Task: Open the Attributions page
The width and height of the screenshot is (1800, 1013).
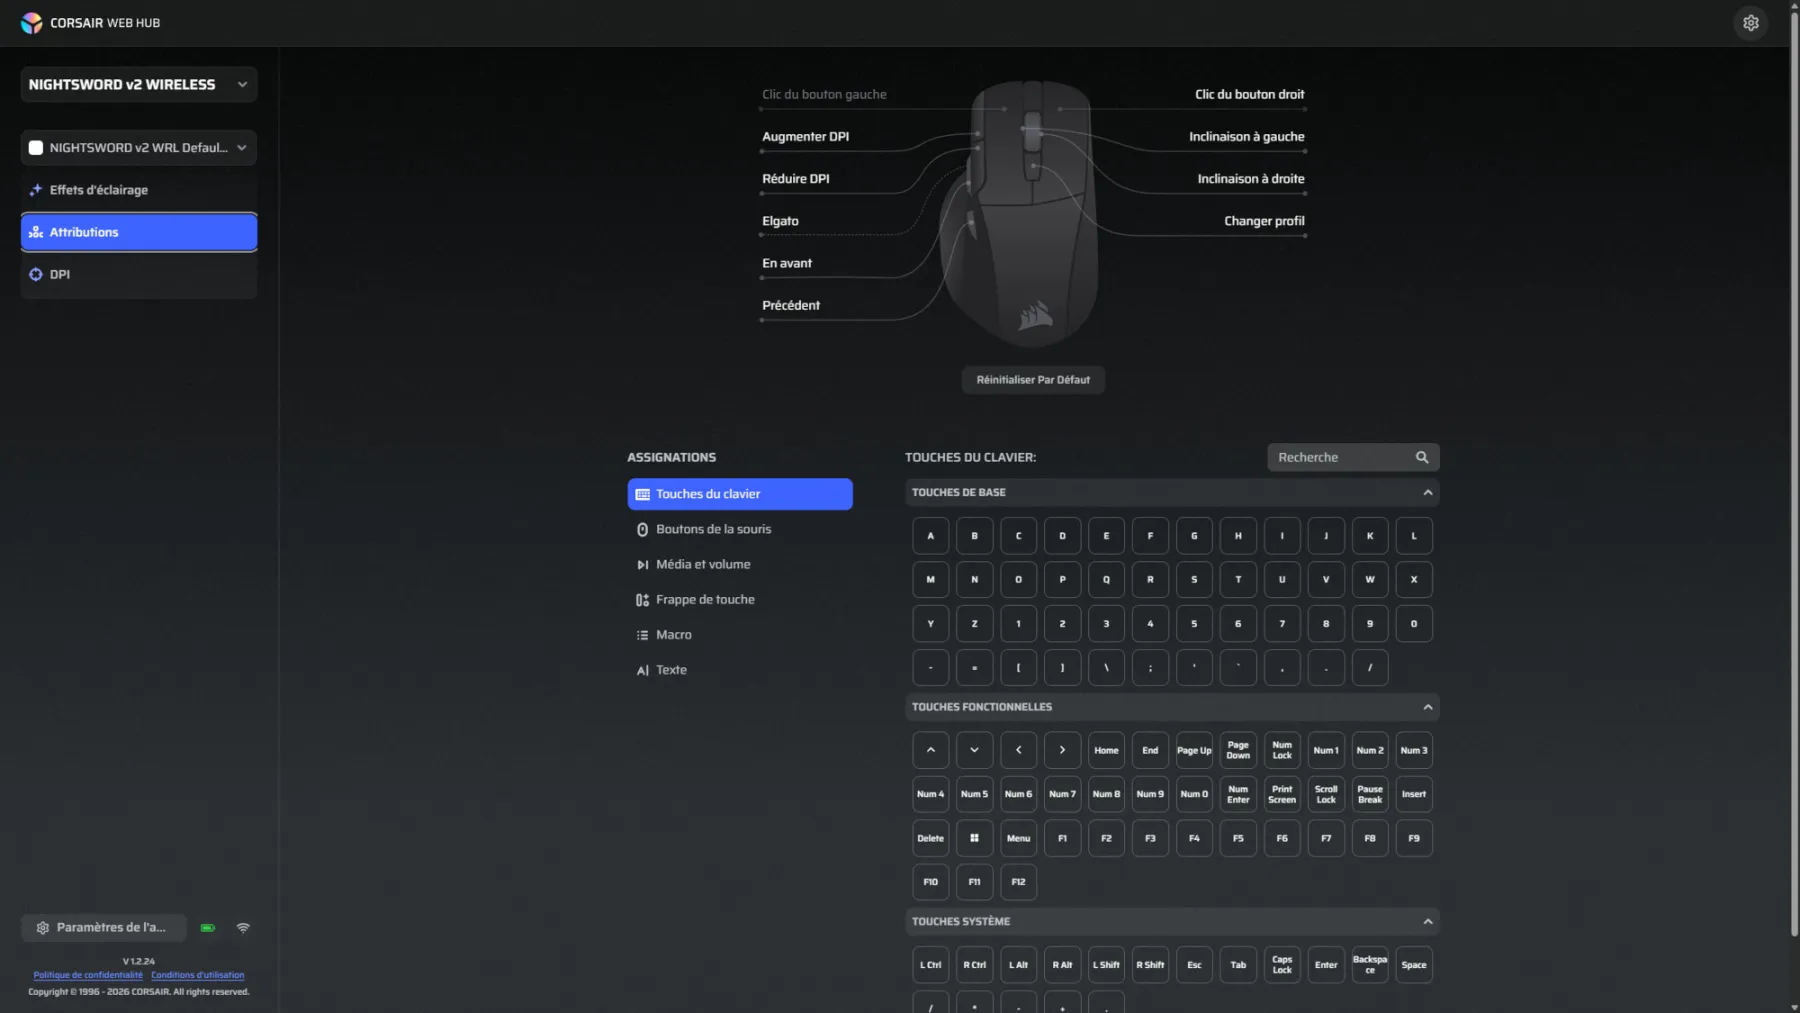Action: (139, 232)
